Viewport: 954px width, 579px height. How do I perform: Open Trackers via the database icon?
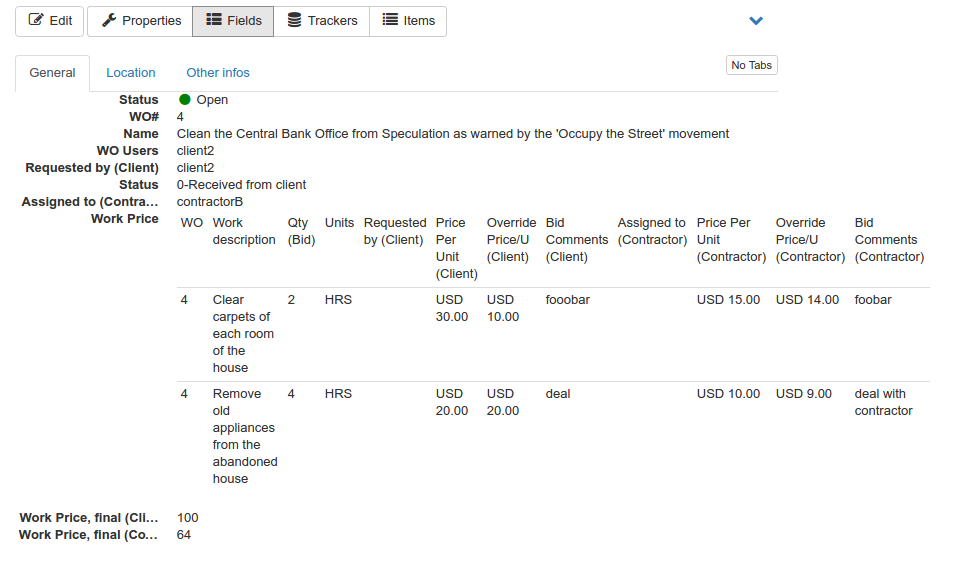coord(321,21)
